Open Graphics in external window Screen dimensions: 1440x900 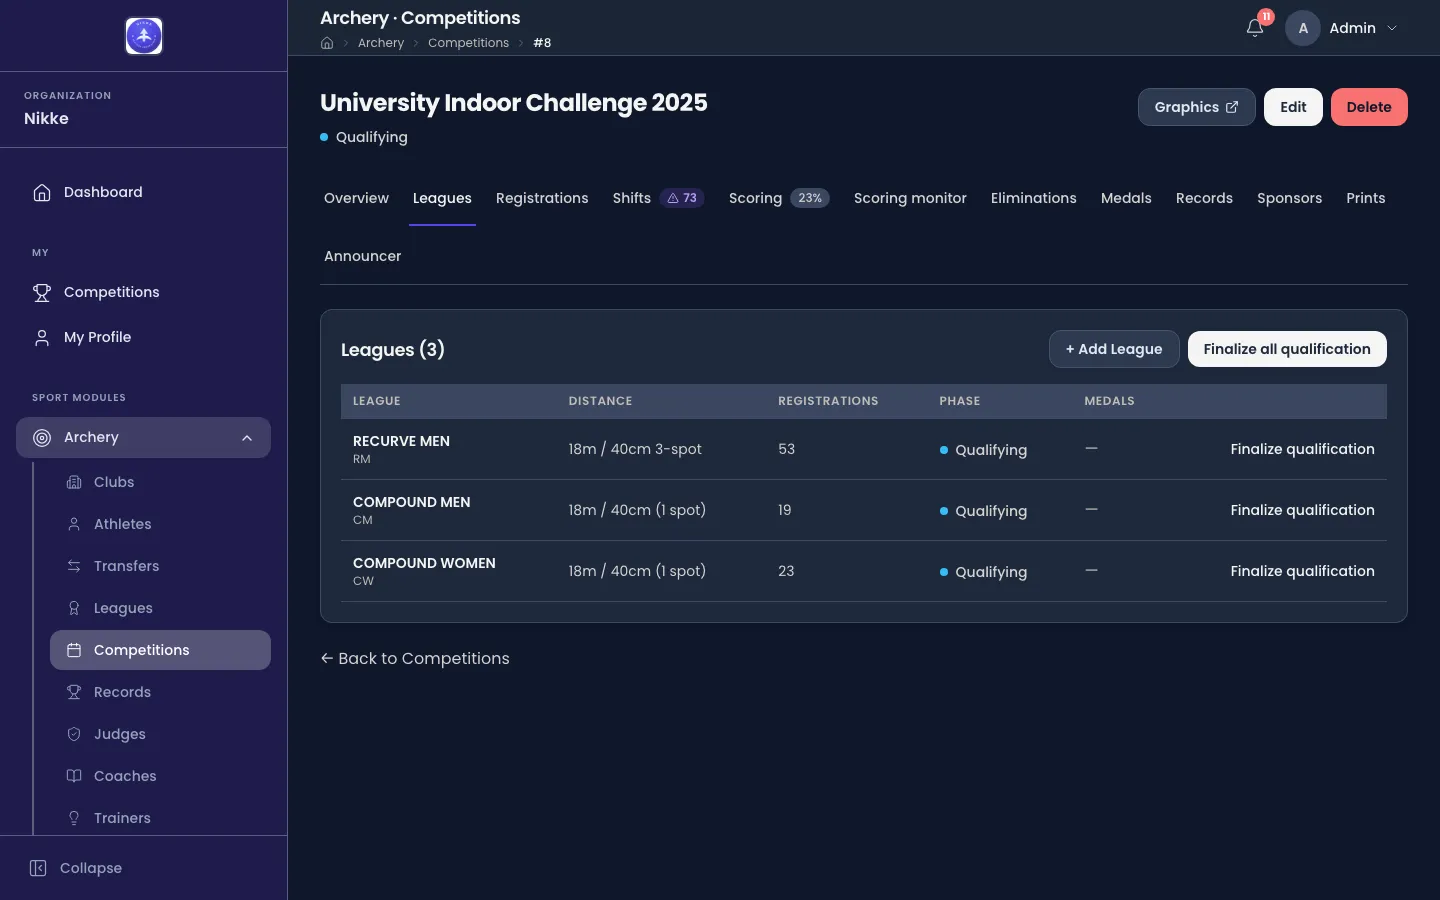click(x=1196, y=107)
